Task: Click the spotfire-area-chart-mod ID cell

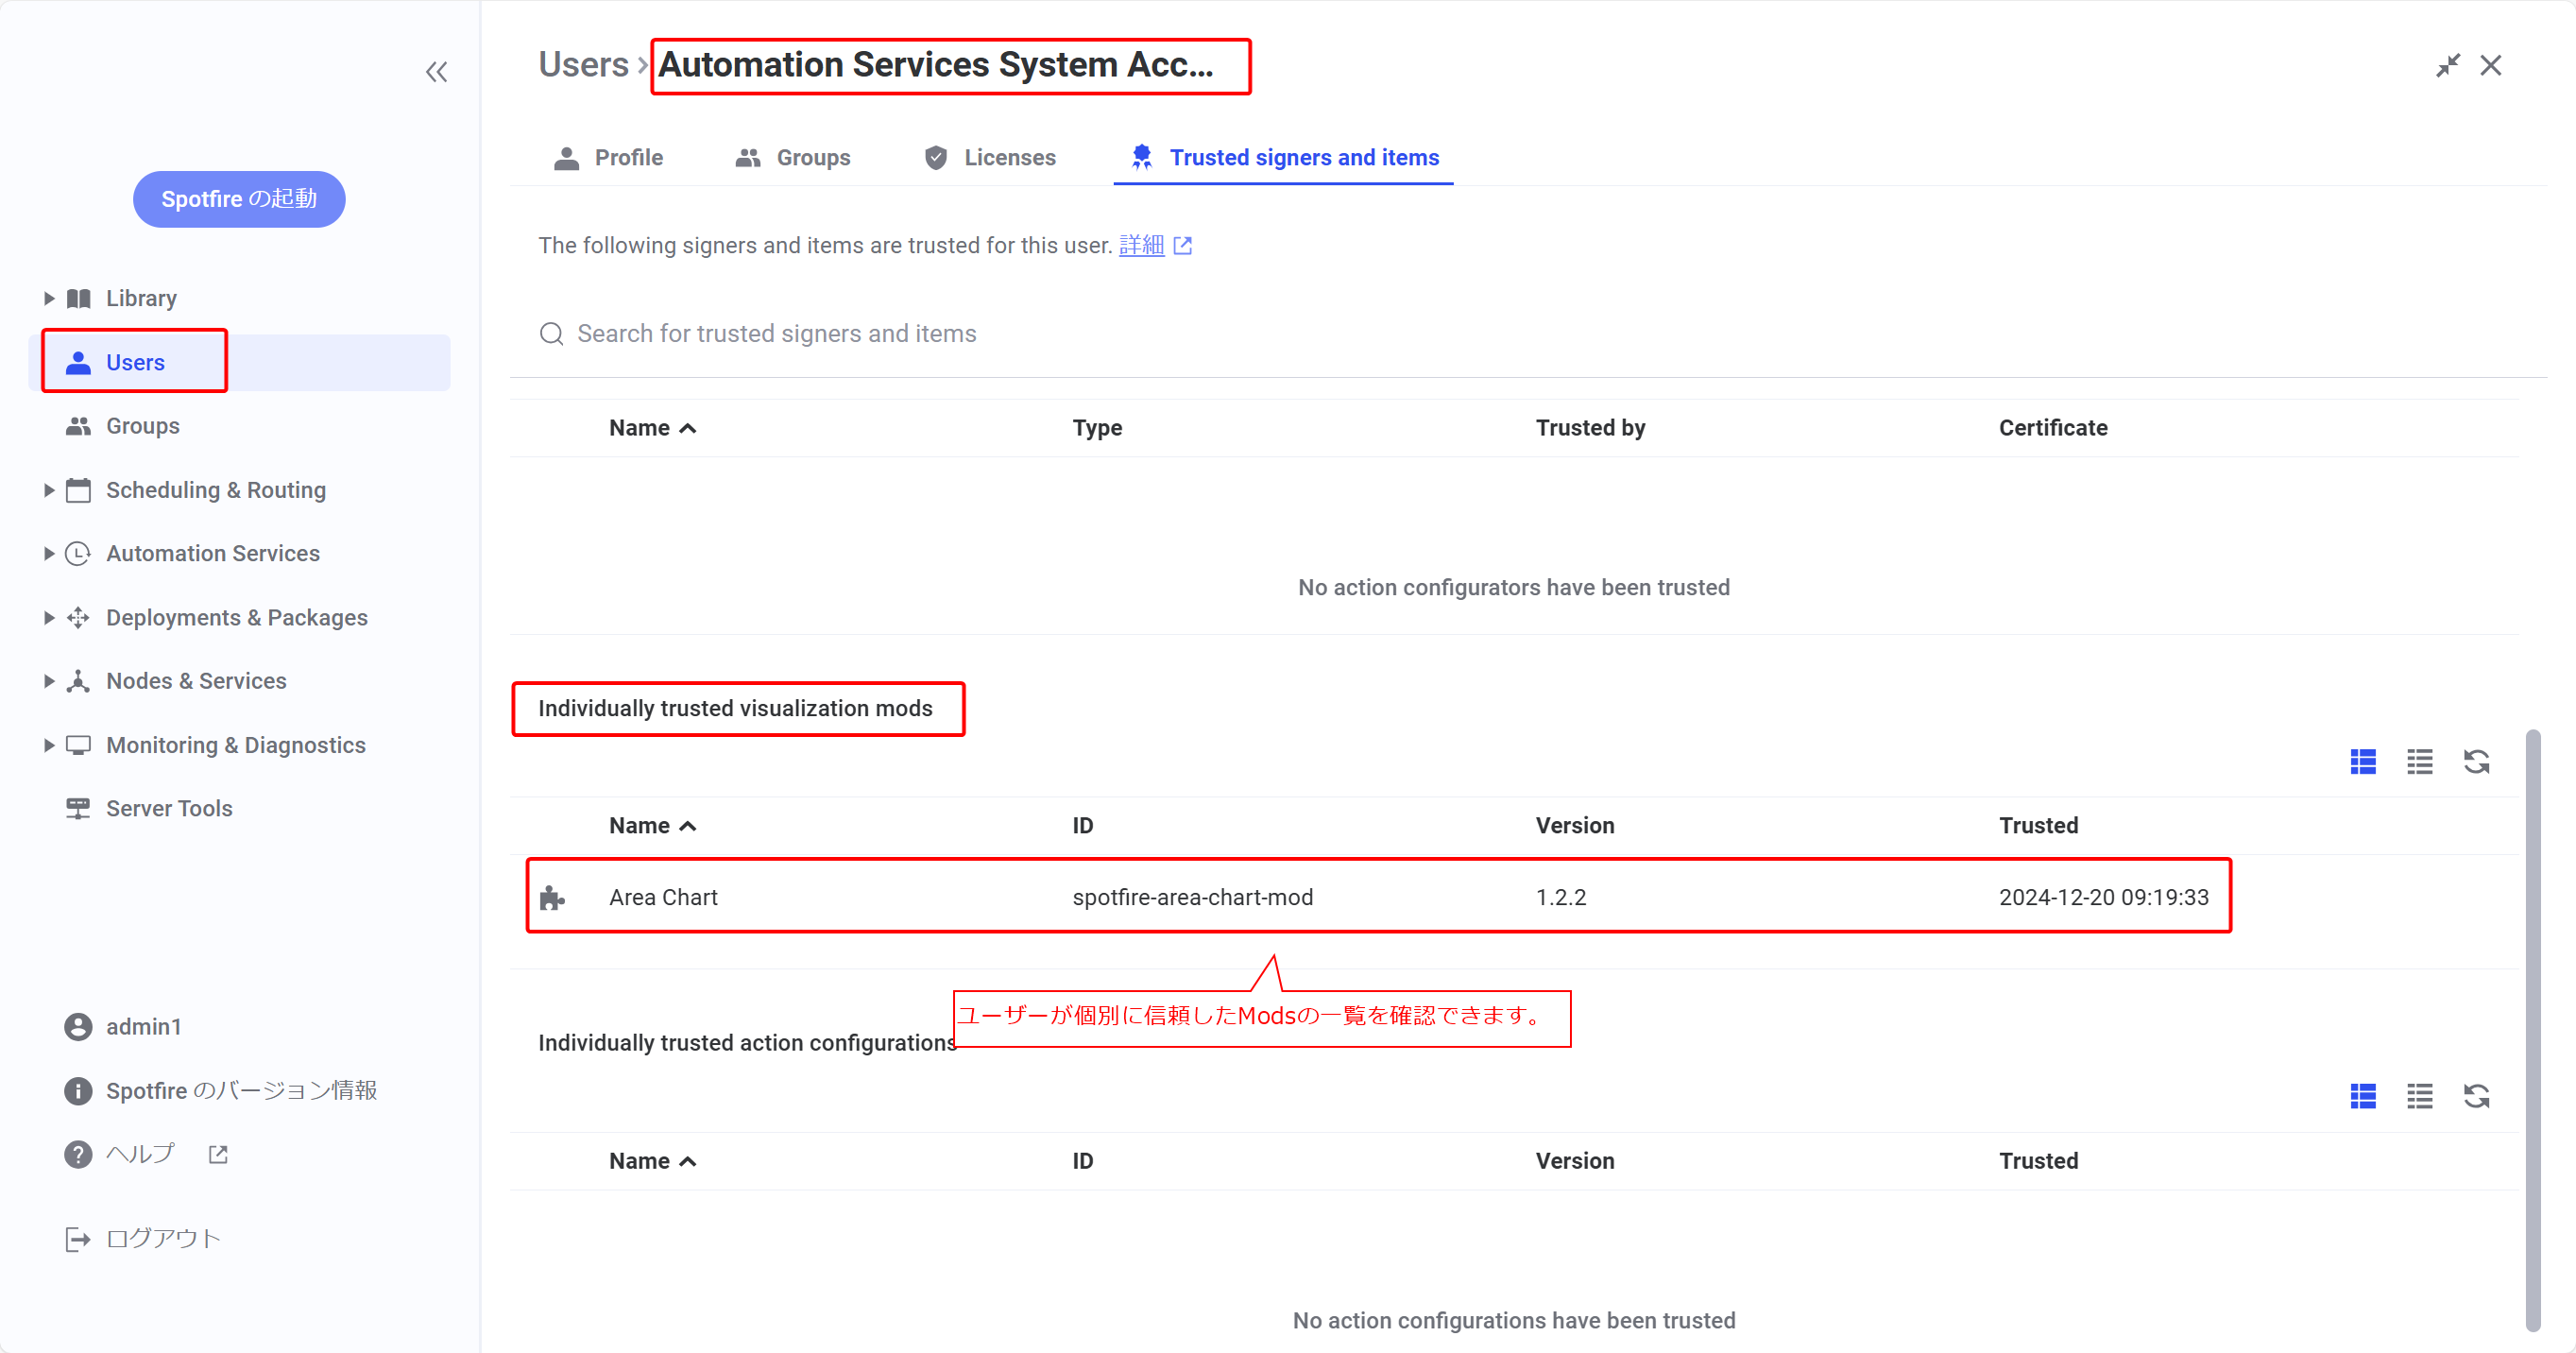Action: (1193, 897)
